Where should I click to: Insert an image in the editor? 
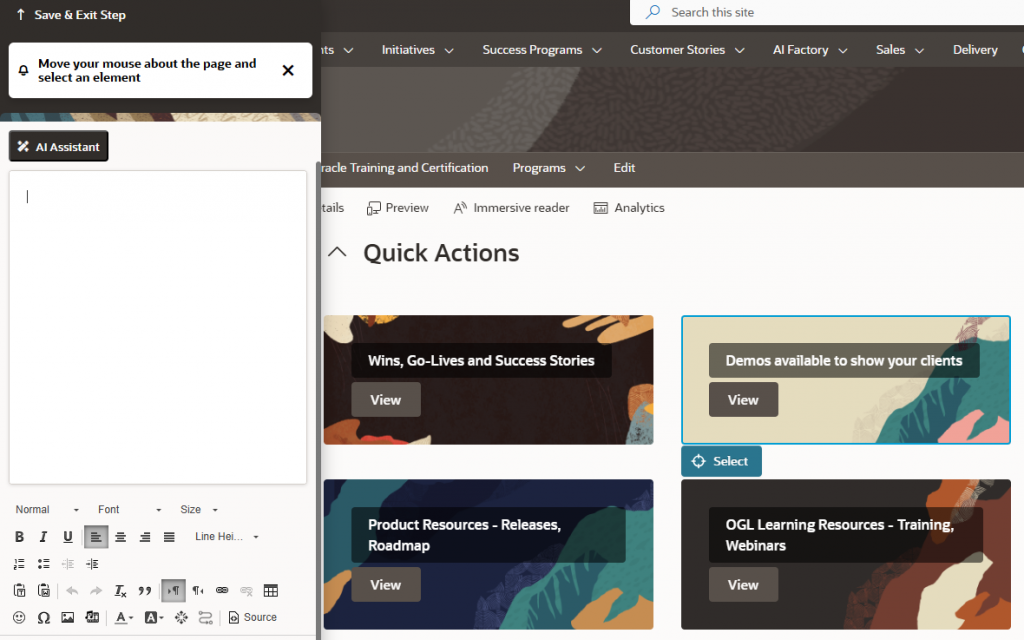(x=67, y=617)
